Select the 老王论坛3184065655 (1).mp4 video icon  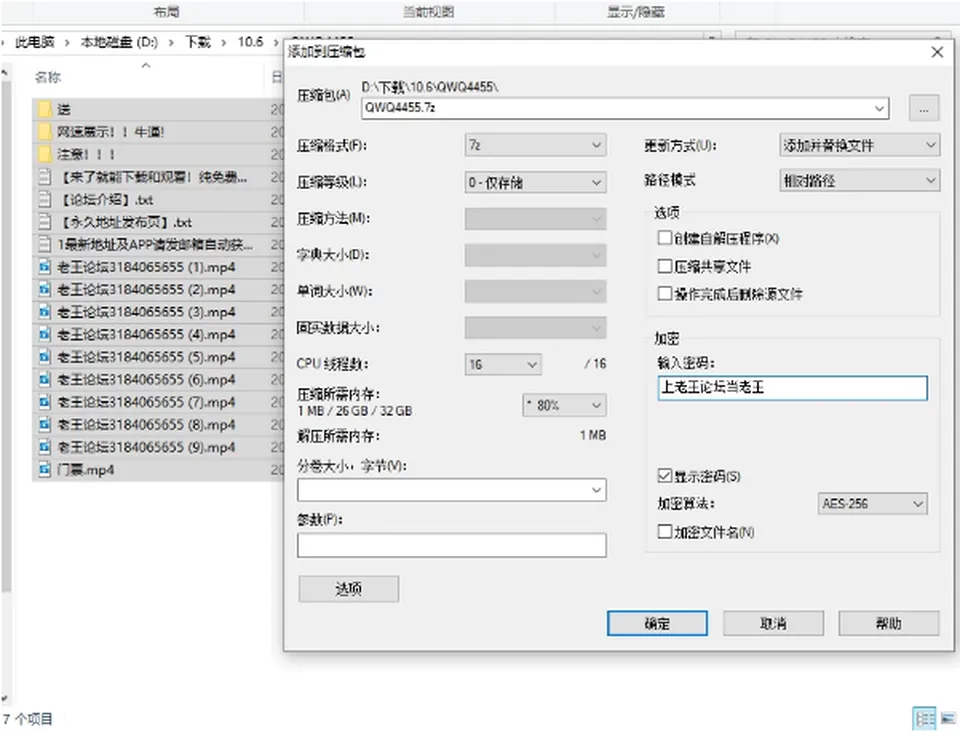pyautogui.click(x=45, y=267)
